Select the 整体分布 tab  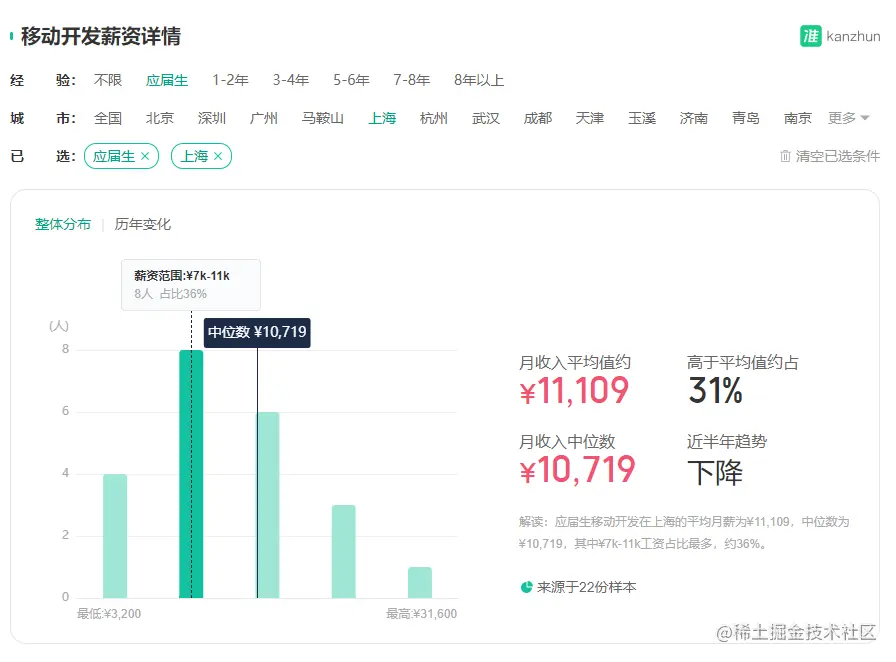click(62, 224)
